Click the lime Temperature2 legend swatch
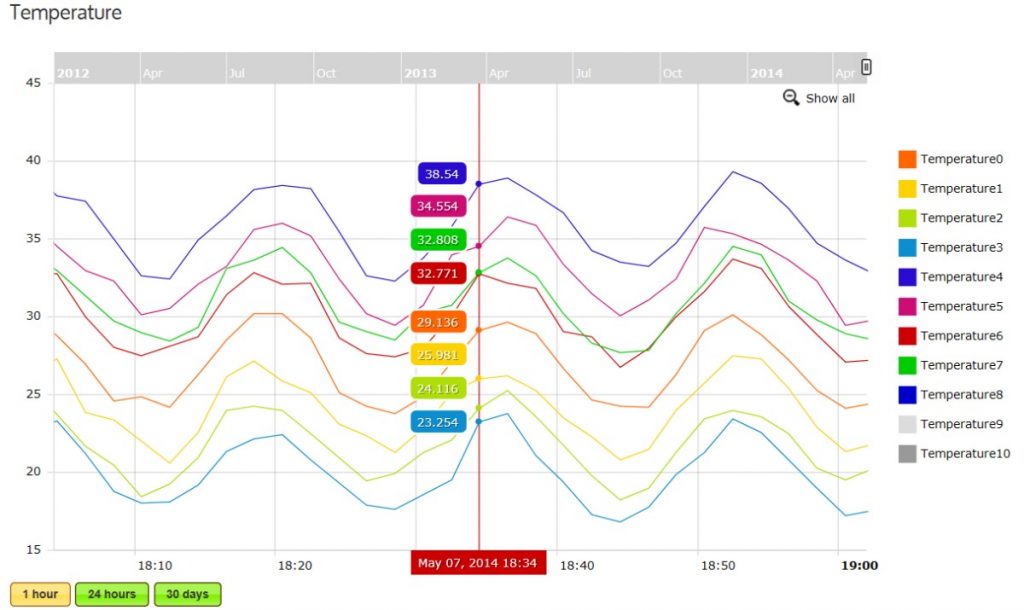The height and width of the screenshot is (610, 1024). (x=907, y=218)
